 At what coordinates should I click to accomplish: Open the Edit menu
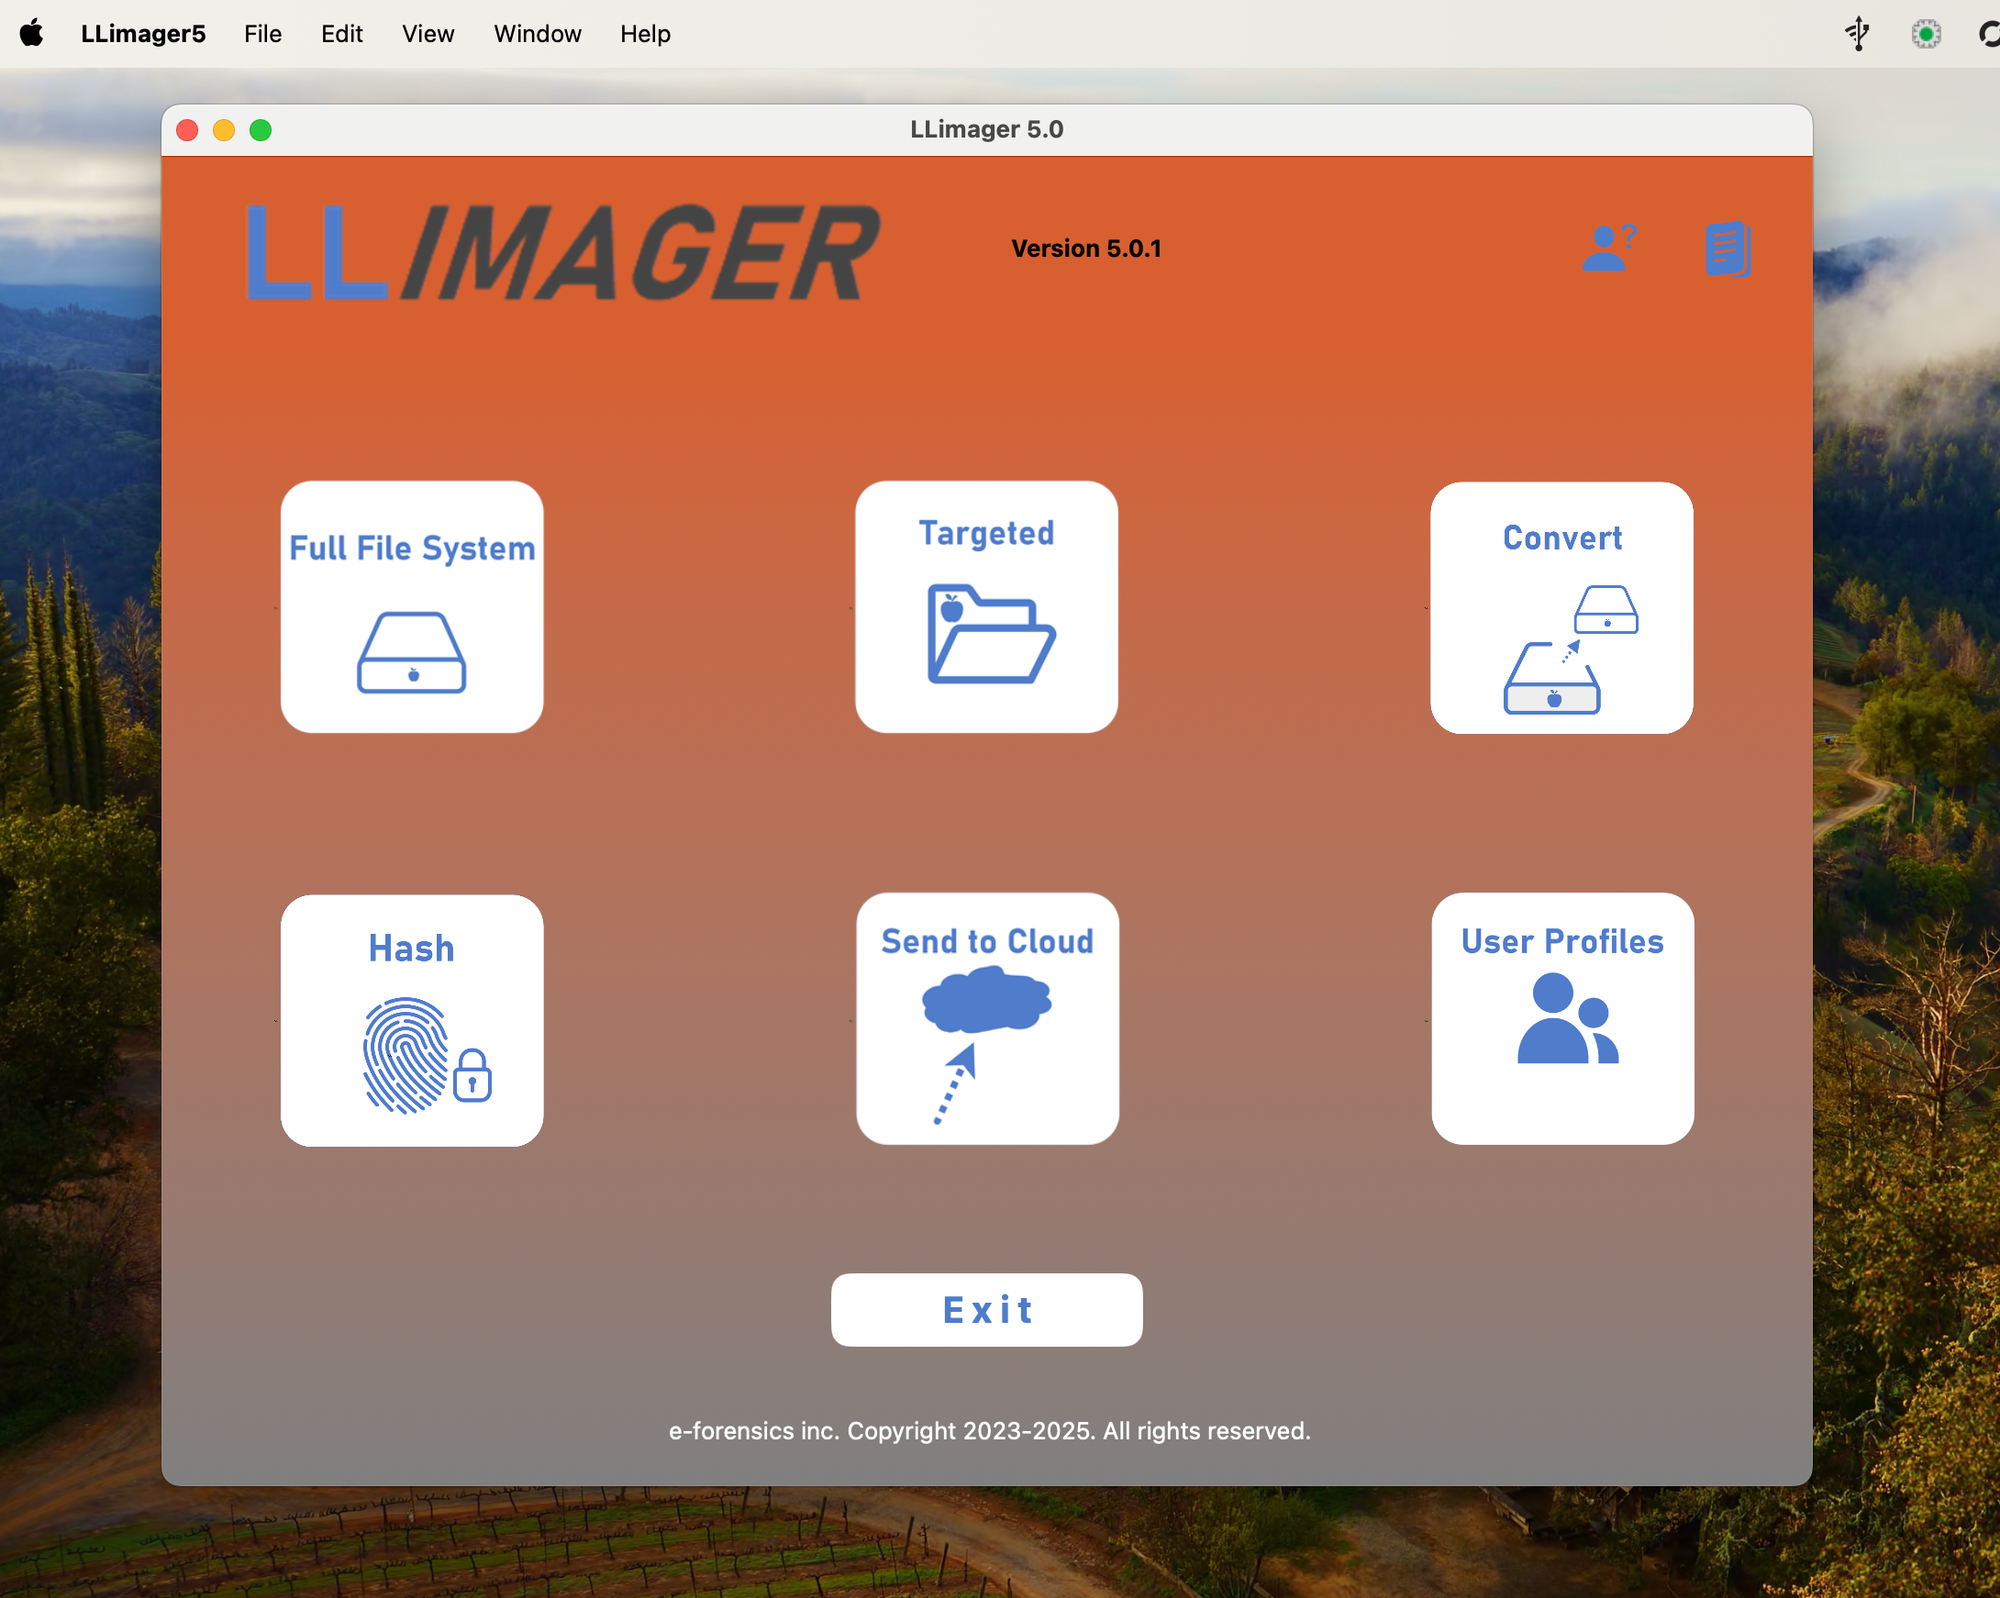pyautogui.click(x=342, y=34)
